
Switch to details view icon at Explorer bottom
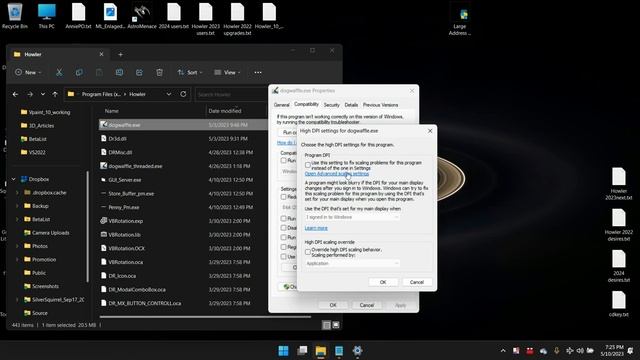[x=326, y=325]
